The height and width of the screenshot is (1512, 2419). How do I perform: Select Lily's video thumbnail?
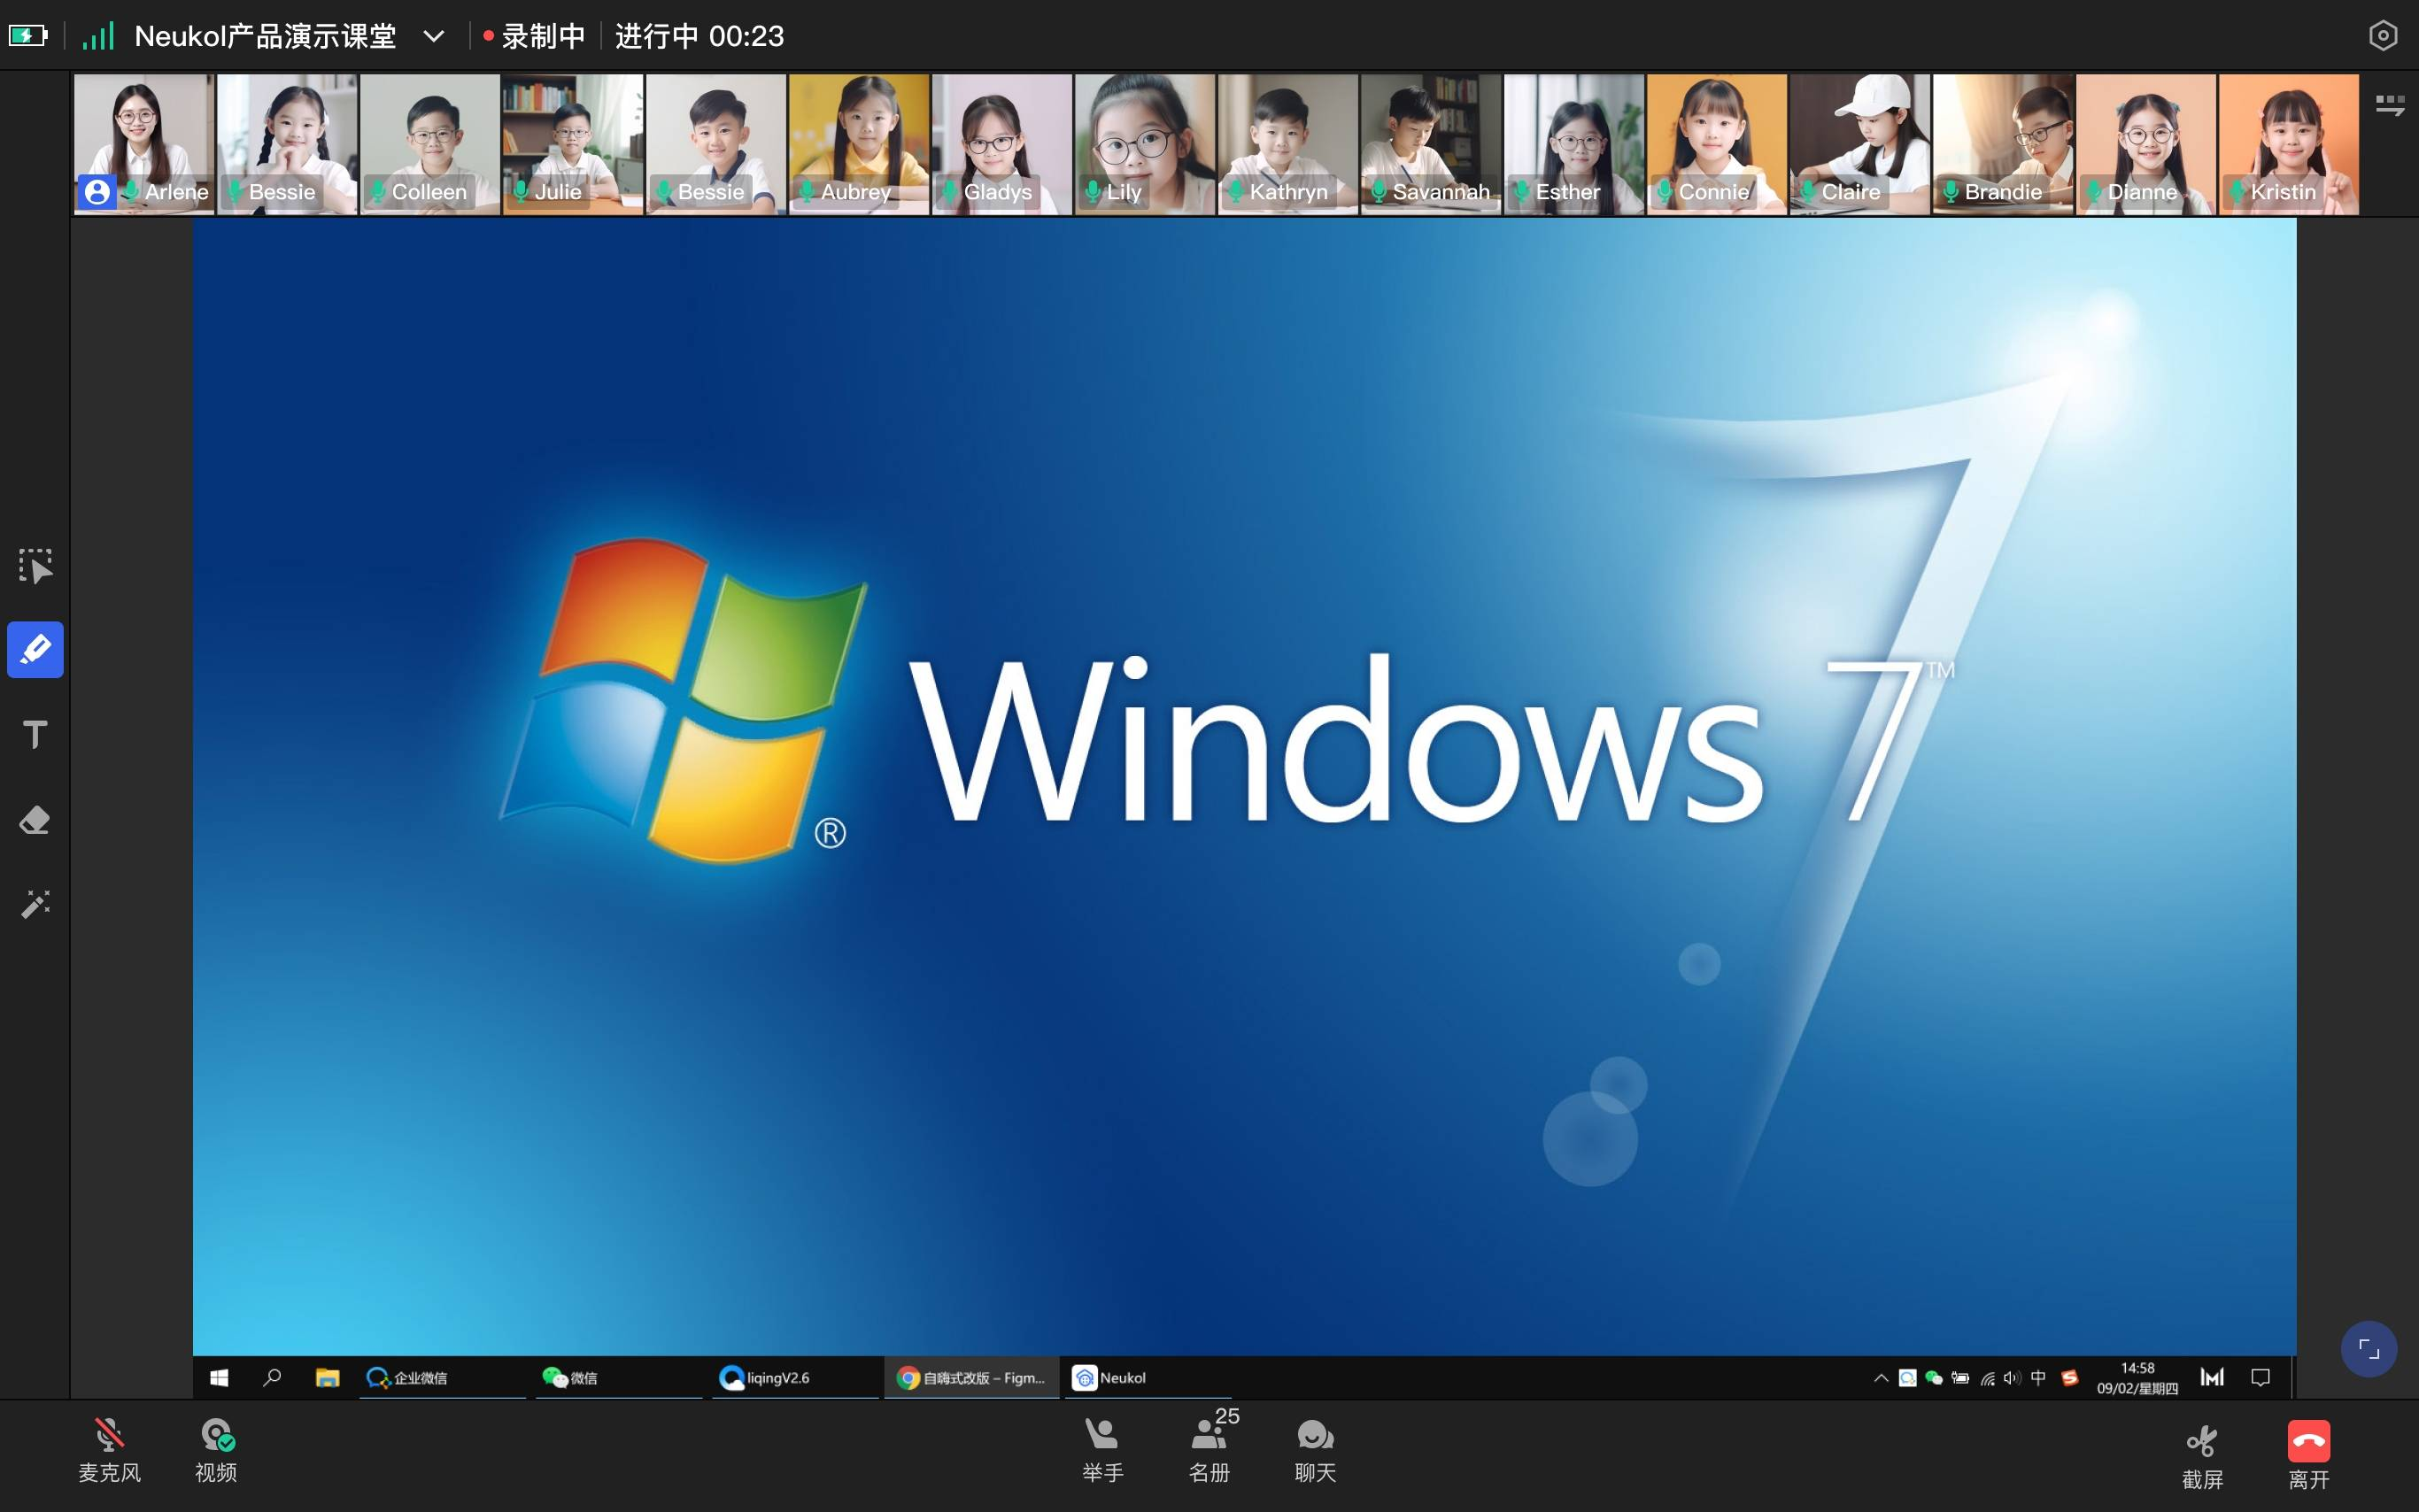coord(1145,144)
